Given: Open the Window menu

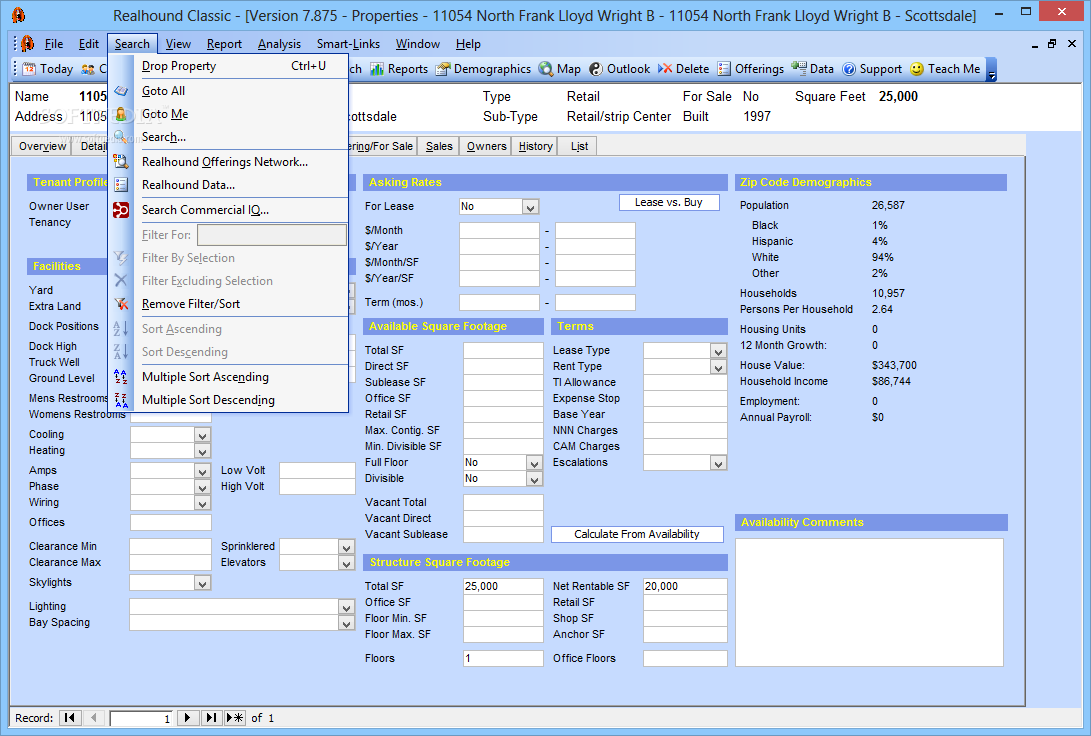Looking at the screenshot, I should [417, 44].
